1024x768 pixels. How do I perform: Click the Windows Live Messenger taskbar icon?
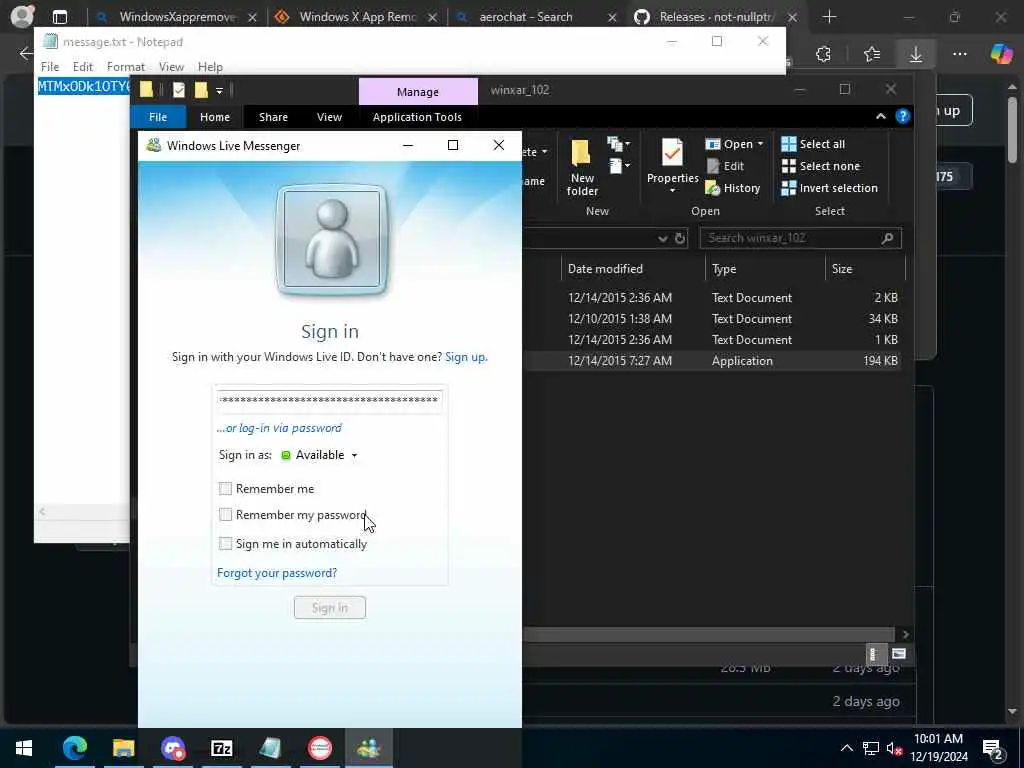point(368,748)
